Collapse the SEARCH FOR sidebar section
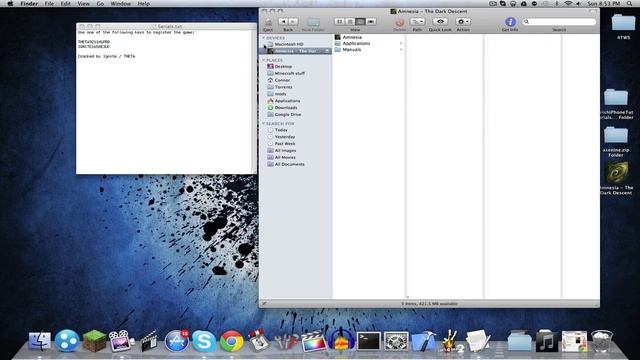The image size is (640, 360). pyautogui.click(x=264, y=123)
